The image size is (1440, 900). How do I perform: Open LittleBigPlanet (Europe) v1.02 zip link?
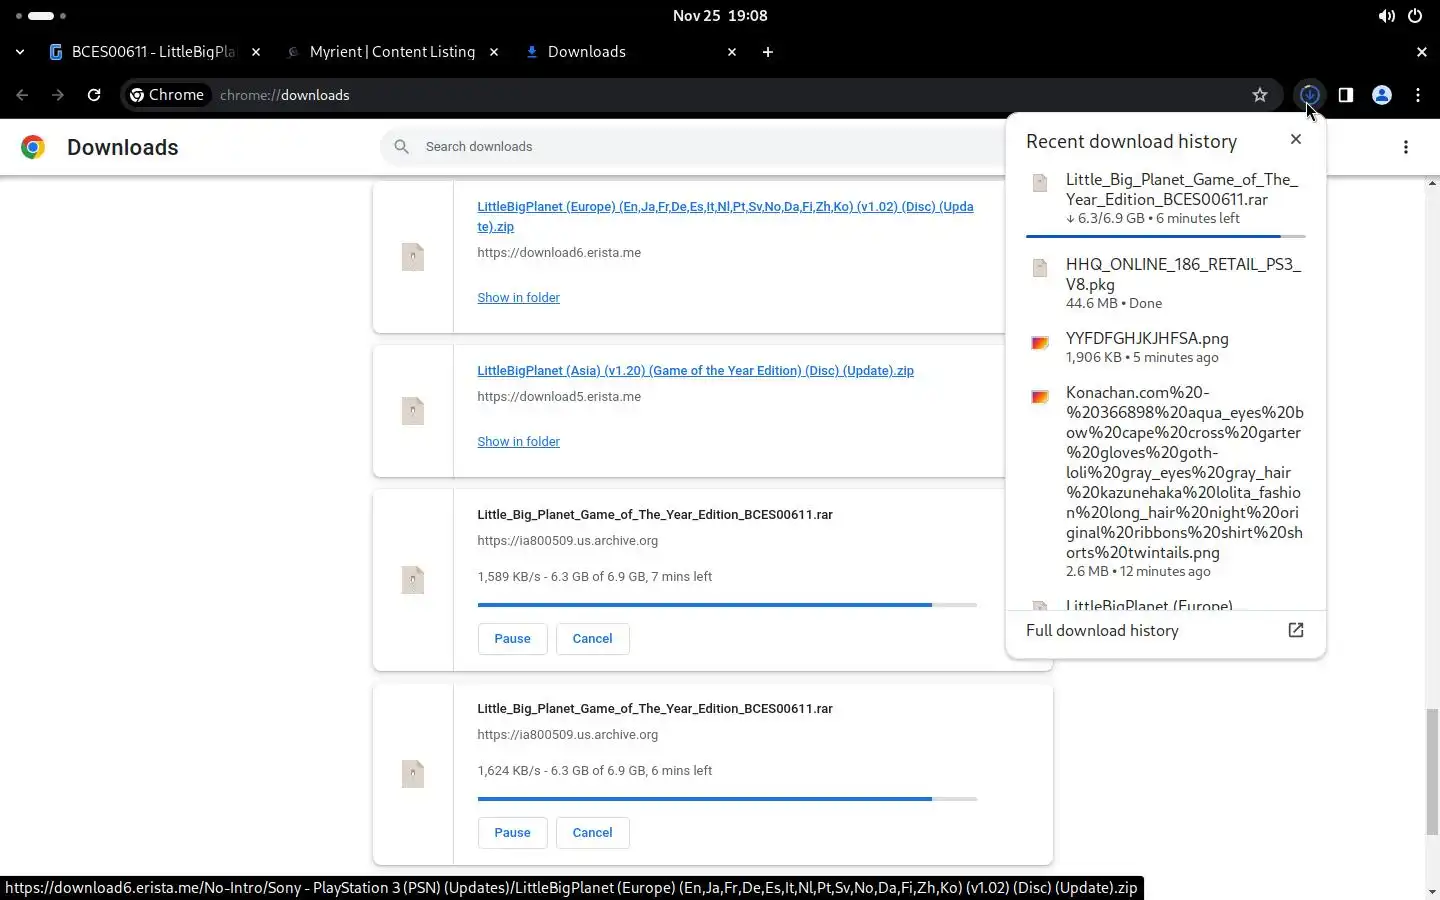(x=725, y=217)
